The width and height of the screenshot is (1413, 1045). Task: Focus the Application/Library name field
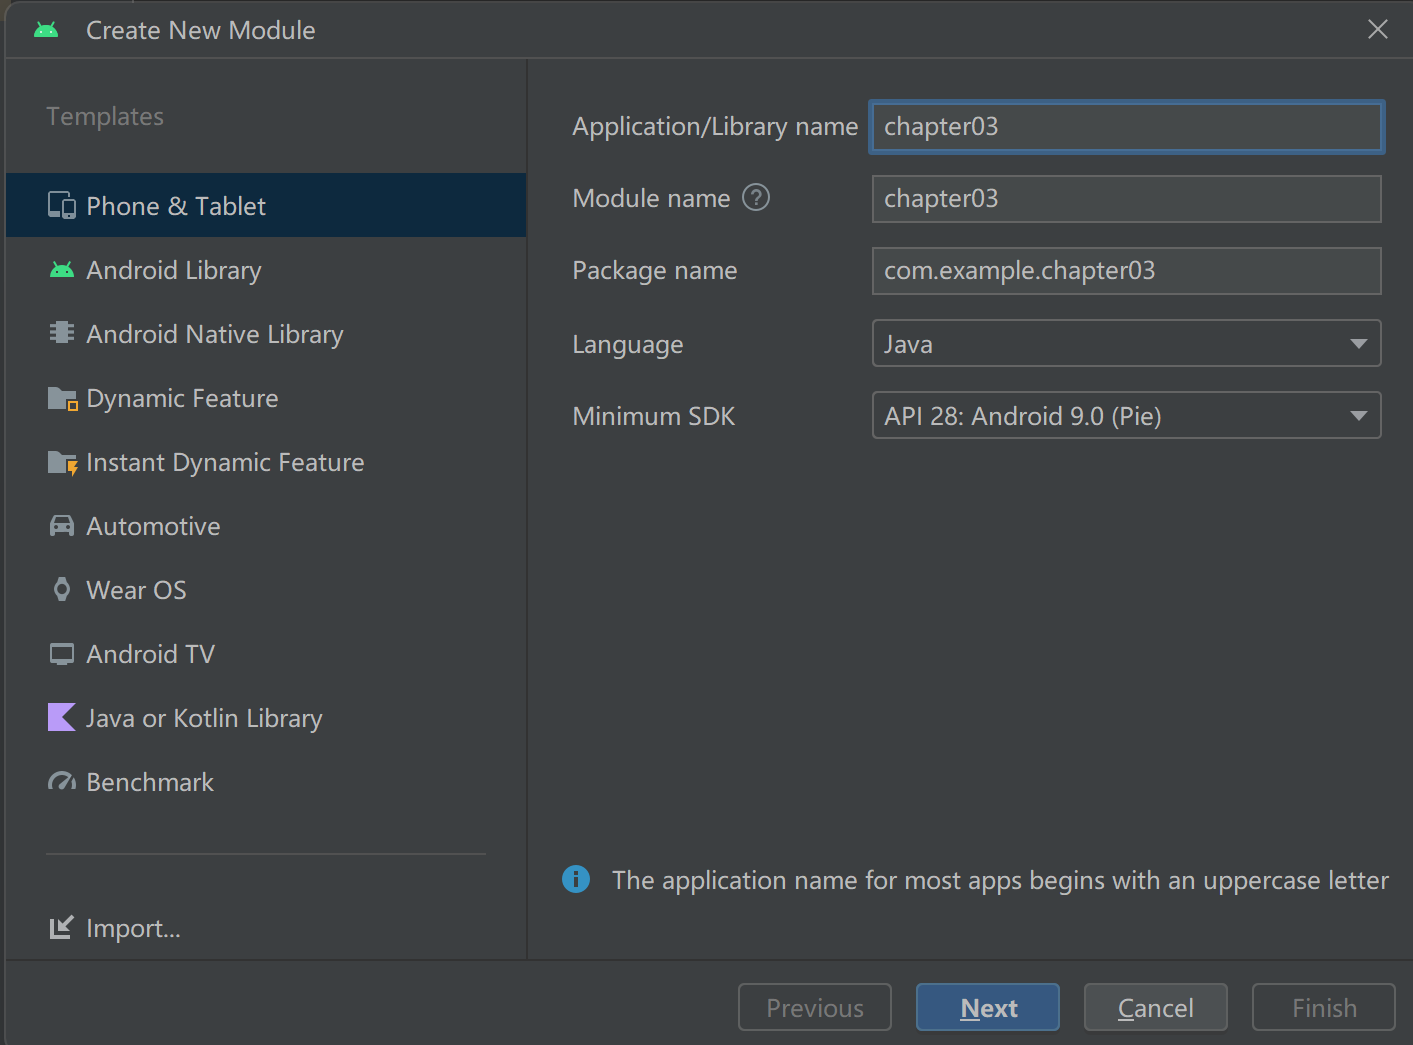pos(1126,127)
